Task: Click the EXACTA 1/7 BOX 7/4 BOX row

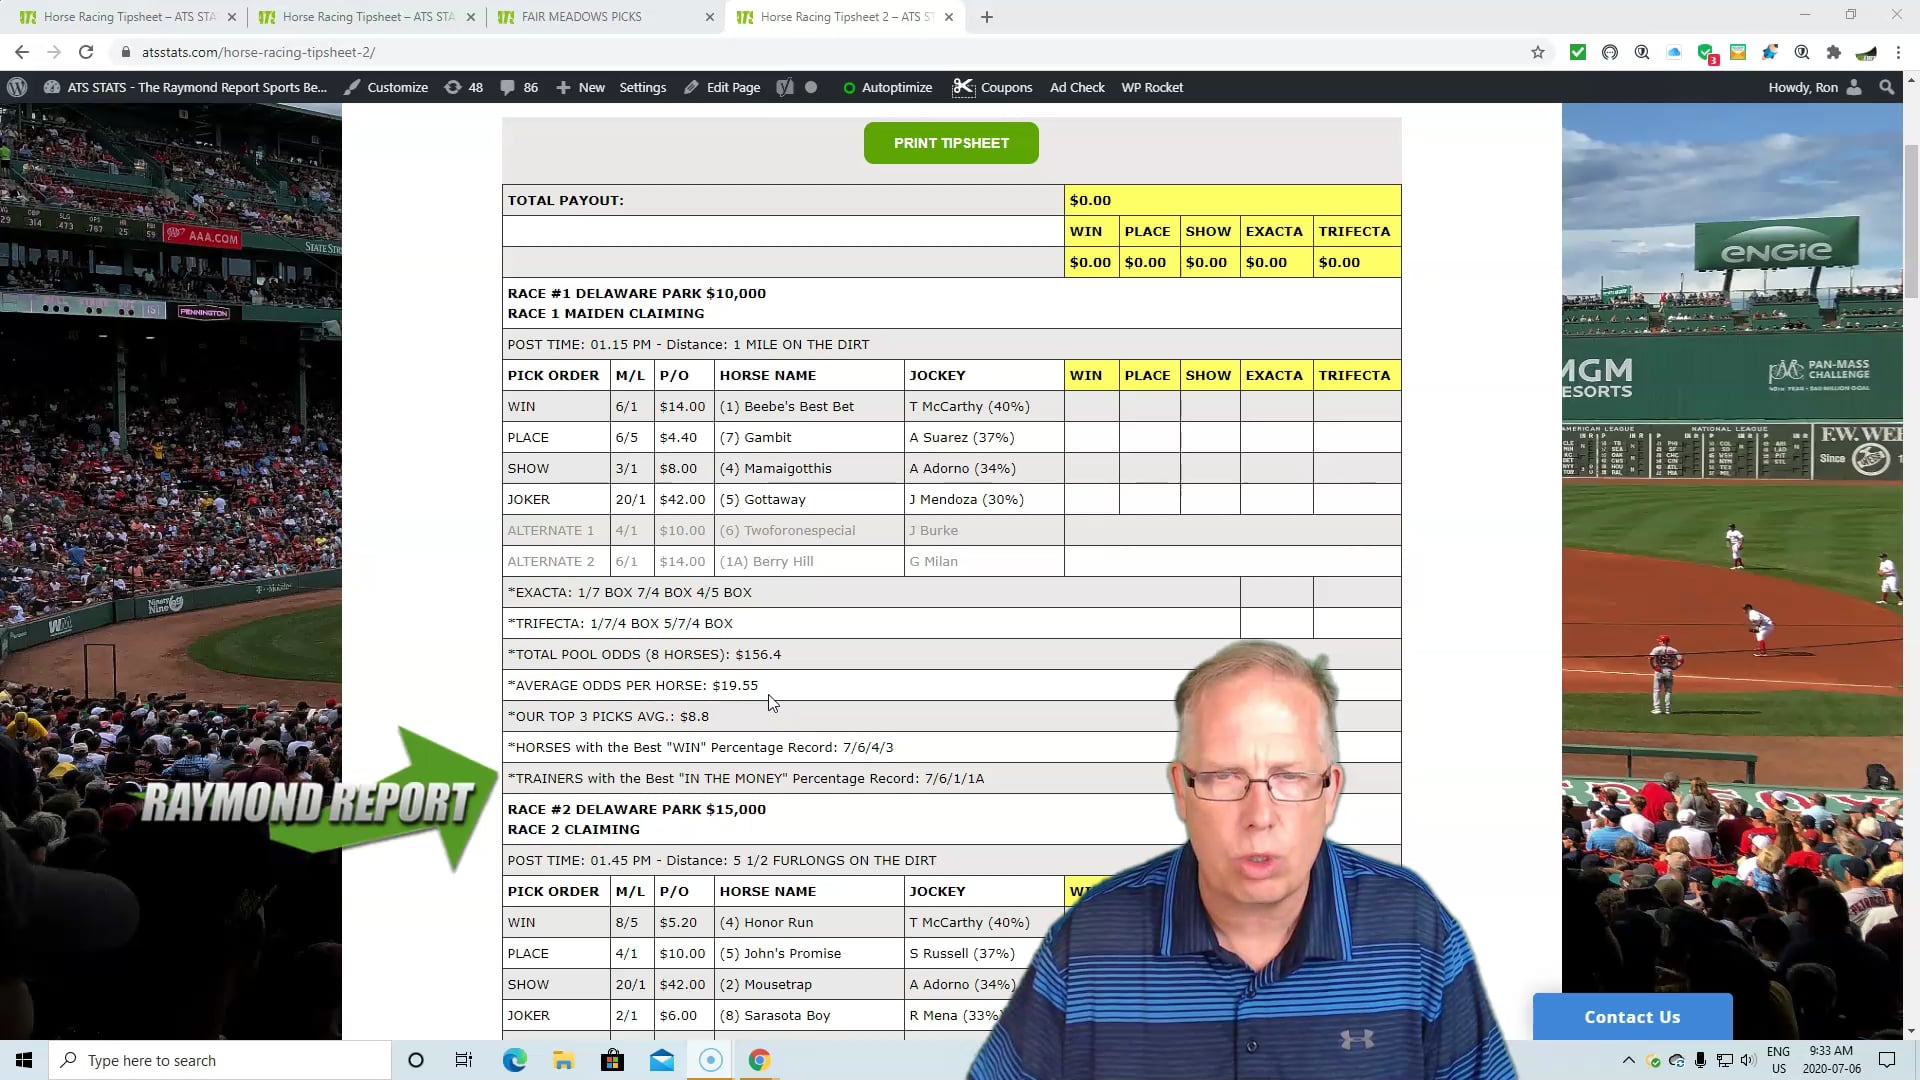Action: pyautogui.click(x=871, y=592)
